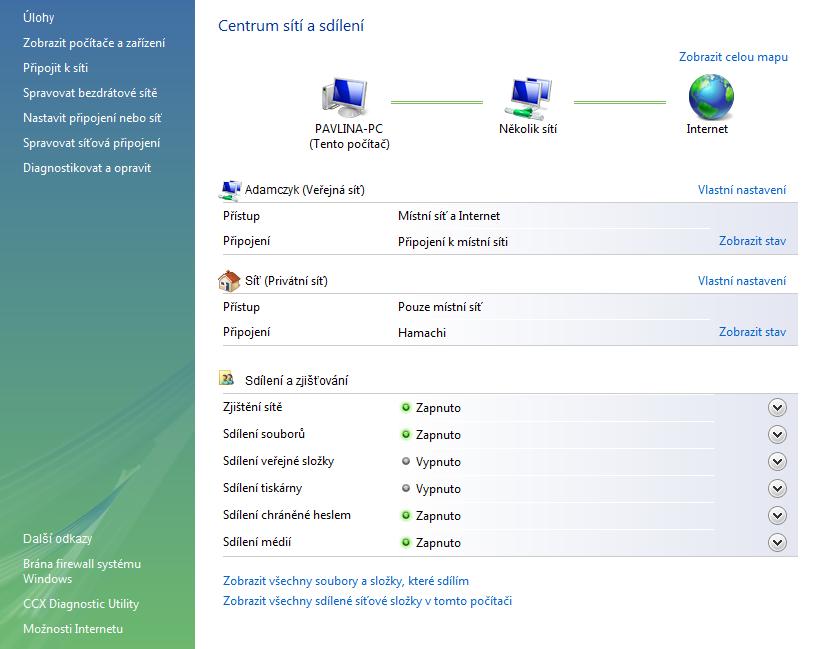825x649 pixels.
Task: Open Spravovat síťová připojení task
Action: [x=92, y=143]
